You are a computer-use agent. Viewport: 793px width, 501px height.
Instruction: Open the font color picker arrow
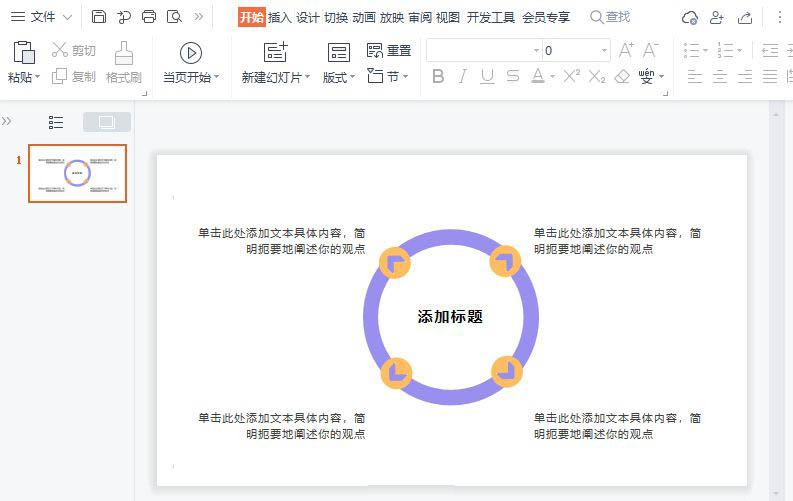552,77
